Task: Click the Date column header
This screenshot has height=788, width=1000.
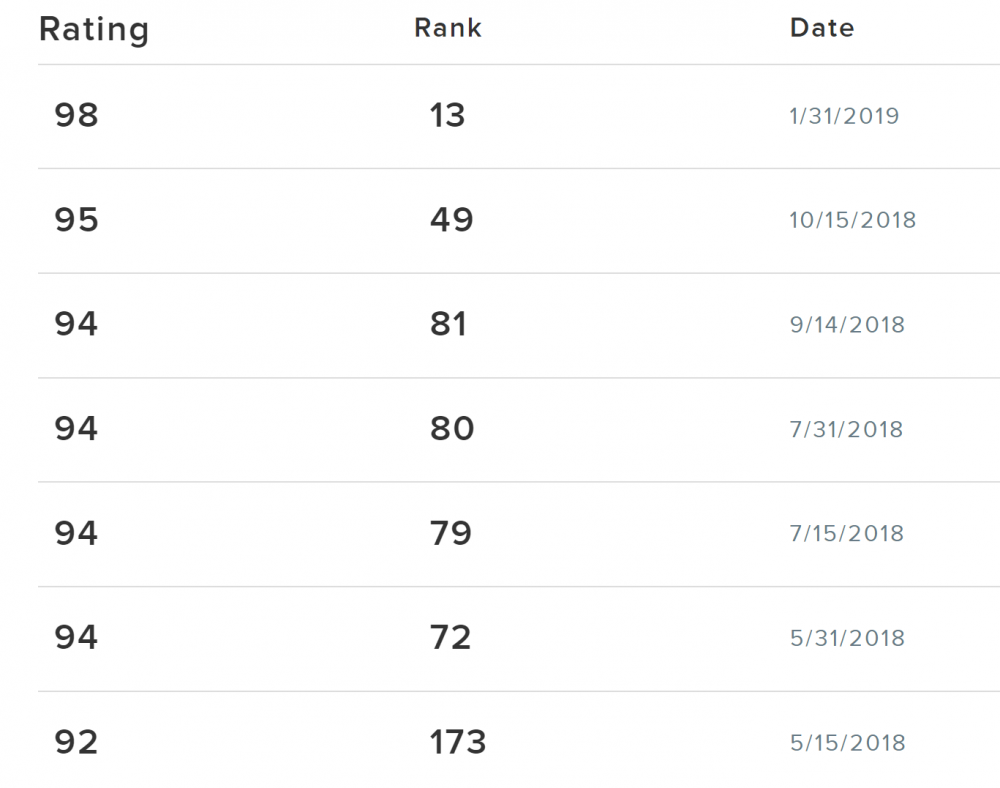Action: (x=822, y=28)
